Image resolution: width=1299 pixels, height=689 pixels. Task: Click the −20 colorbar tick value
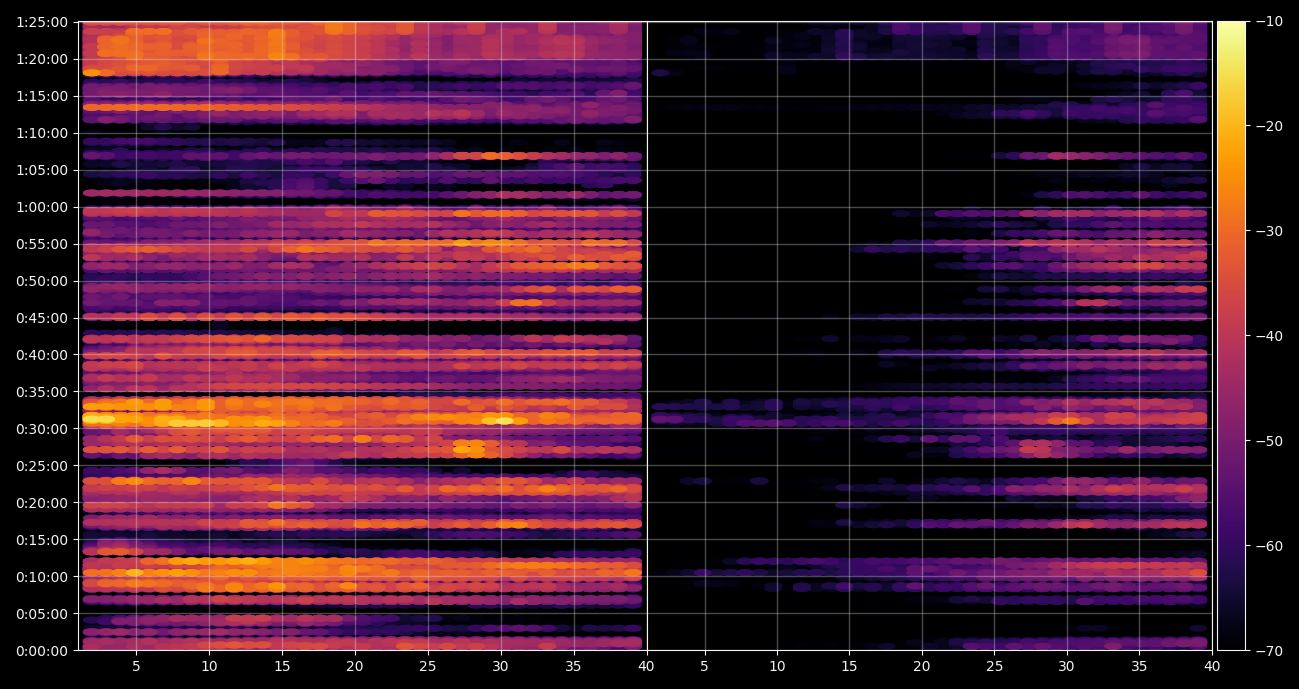pos(1270,126)
